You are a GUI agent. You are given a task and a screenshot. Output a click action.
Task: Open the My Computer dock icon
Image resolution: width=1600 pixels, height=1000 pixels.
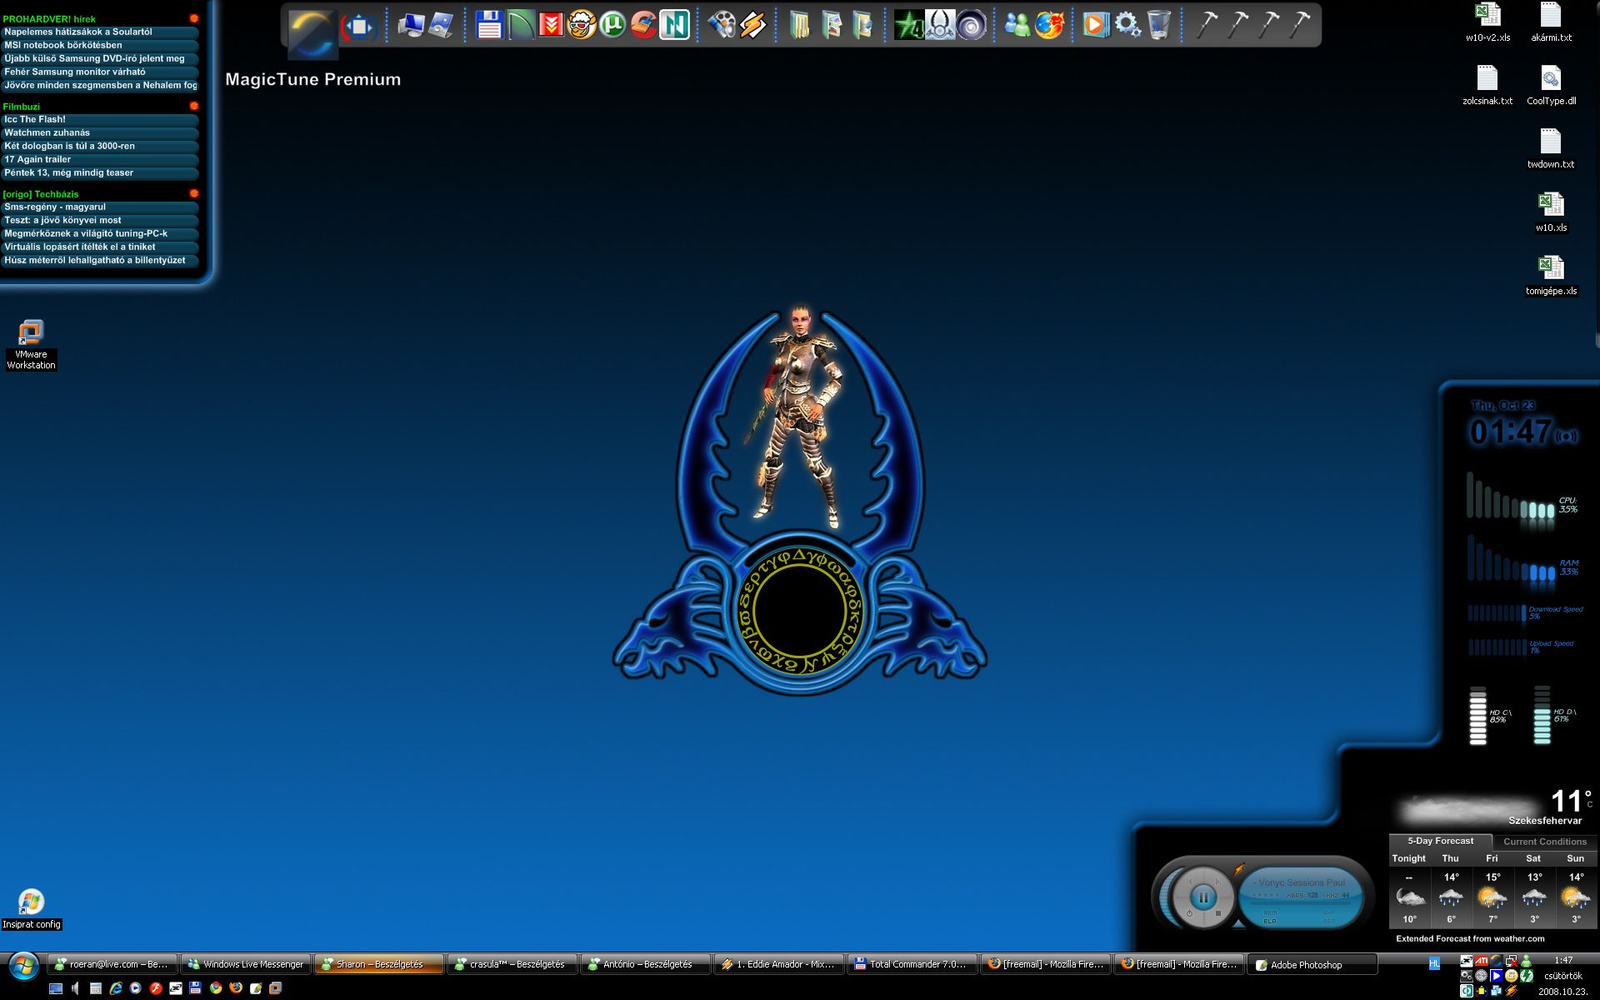[411, 24]
